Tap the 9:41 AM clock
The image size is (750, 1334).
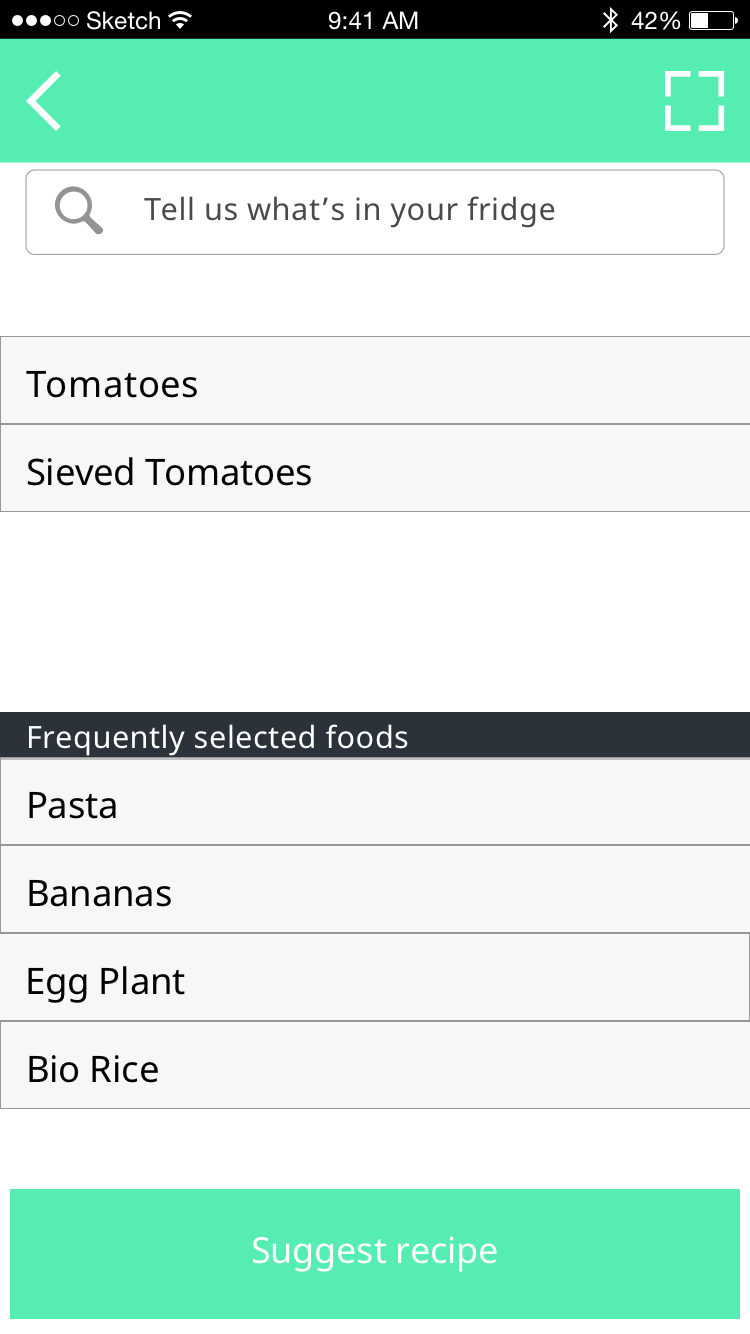373,20
